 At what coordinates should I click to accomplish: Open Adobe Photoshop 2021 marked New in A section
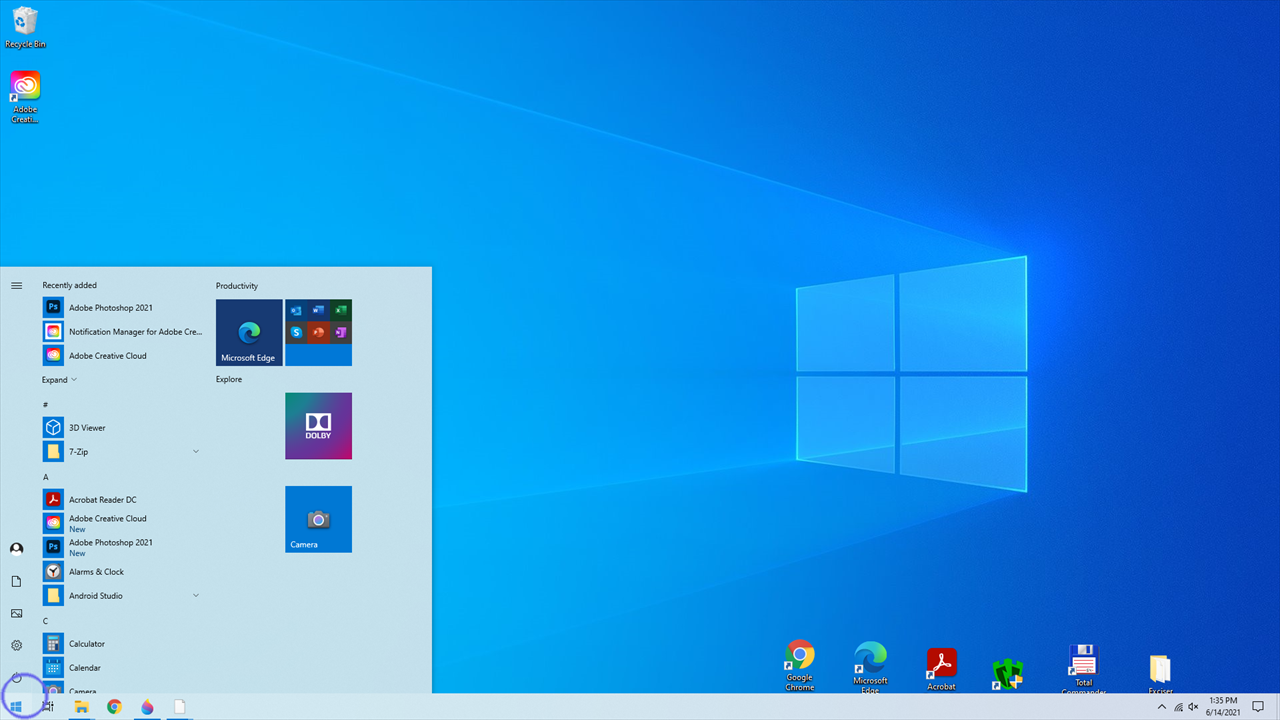pyautogui.click(x=122, y=547)
